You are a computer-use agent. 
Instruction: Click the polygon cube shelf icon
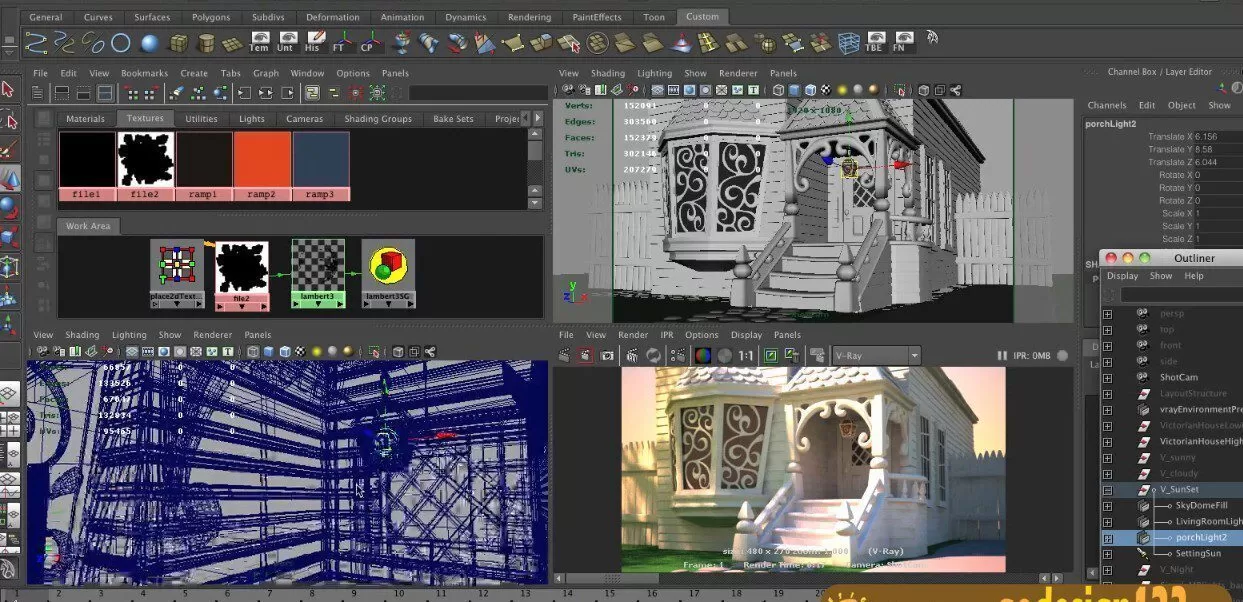click(x=179, y=44)
